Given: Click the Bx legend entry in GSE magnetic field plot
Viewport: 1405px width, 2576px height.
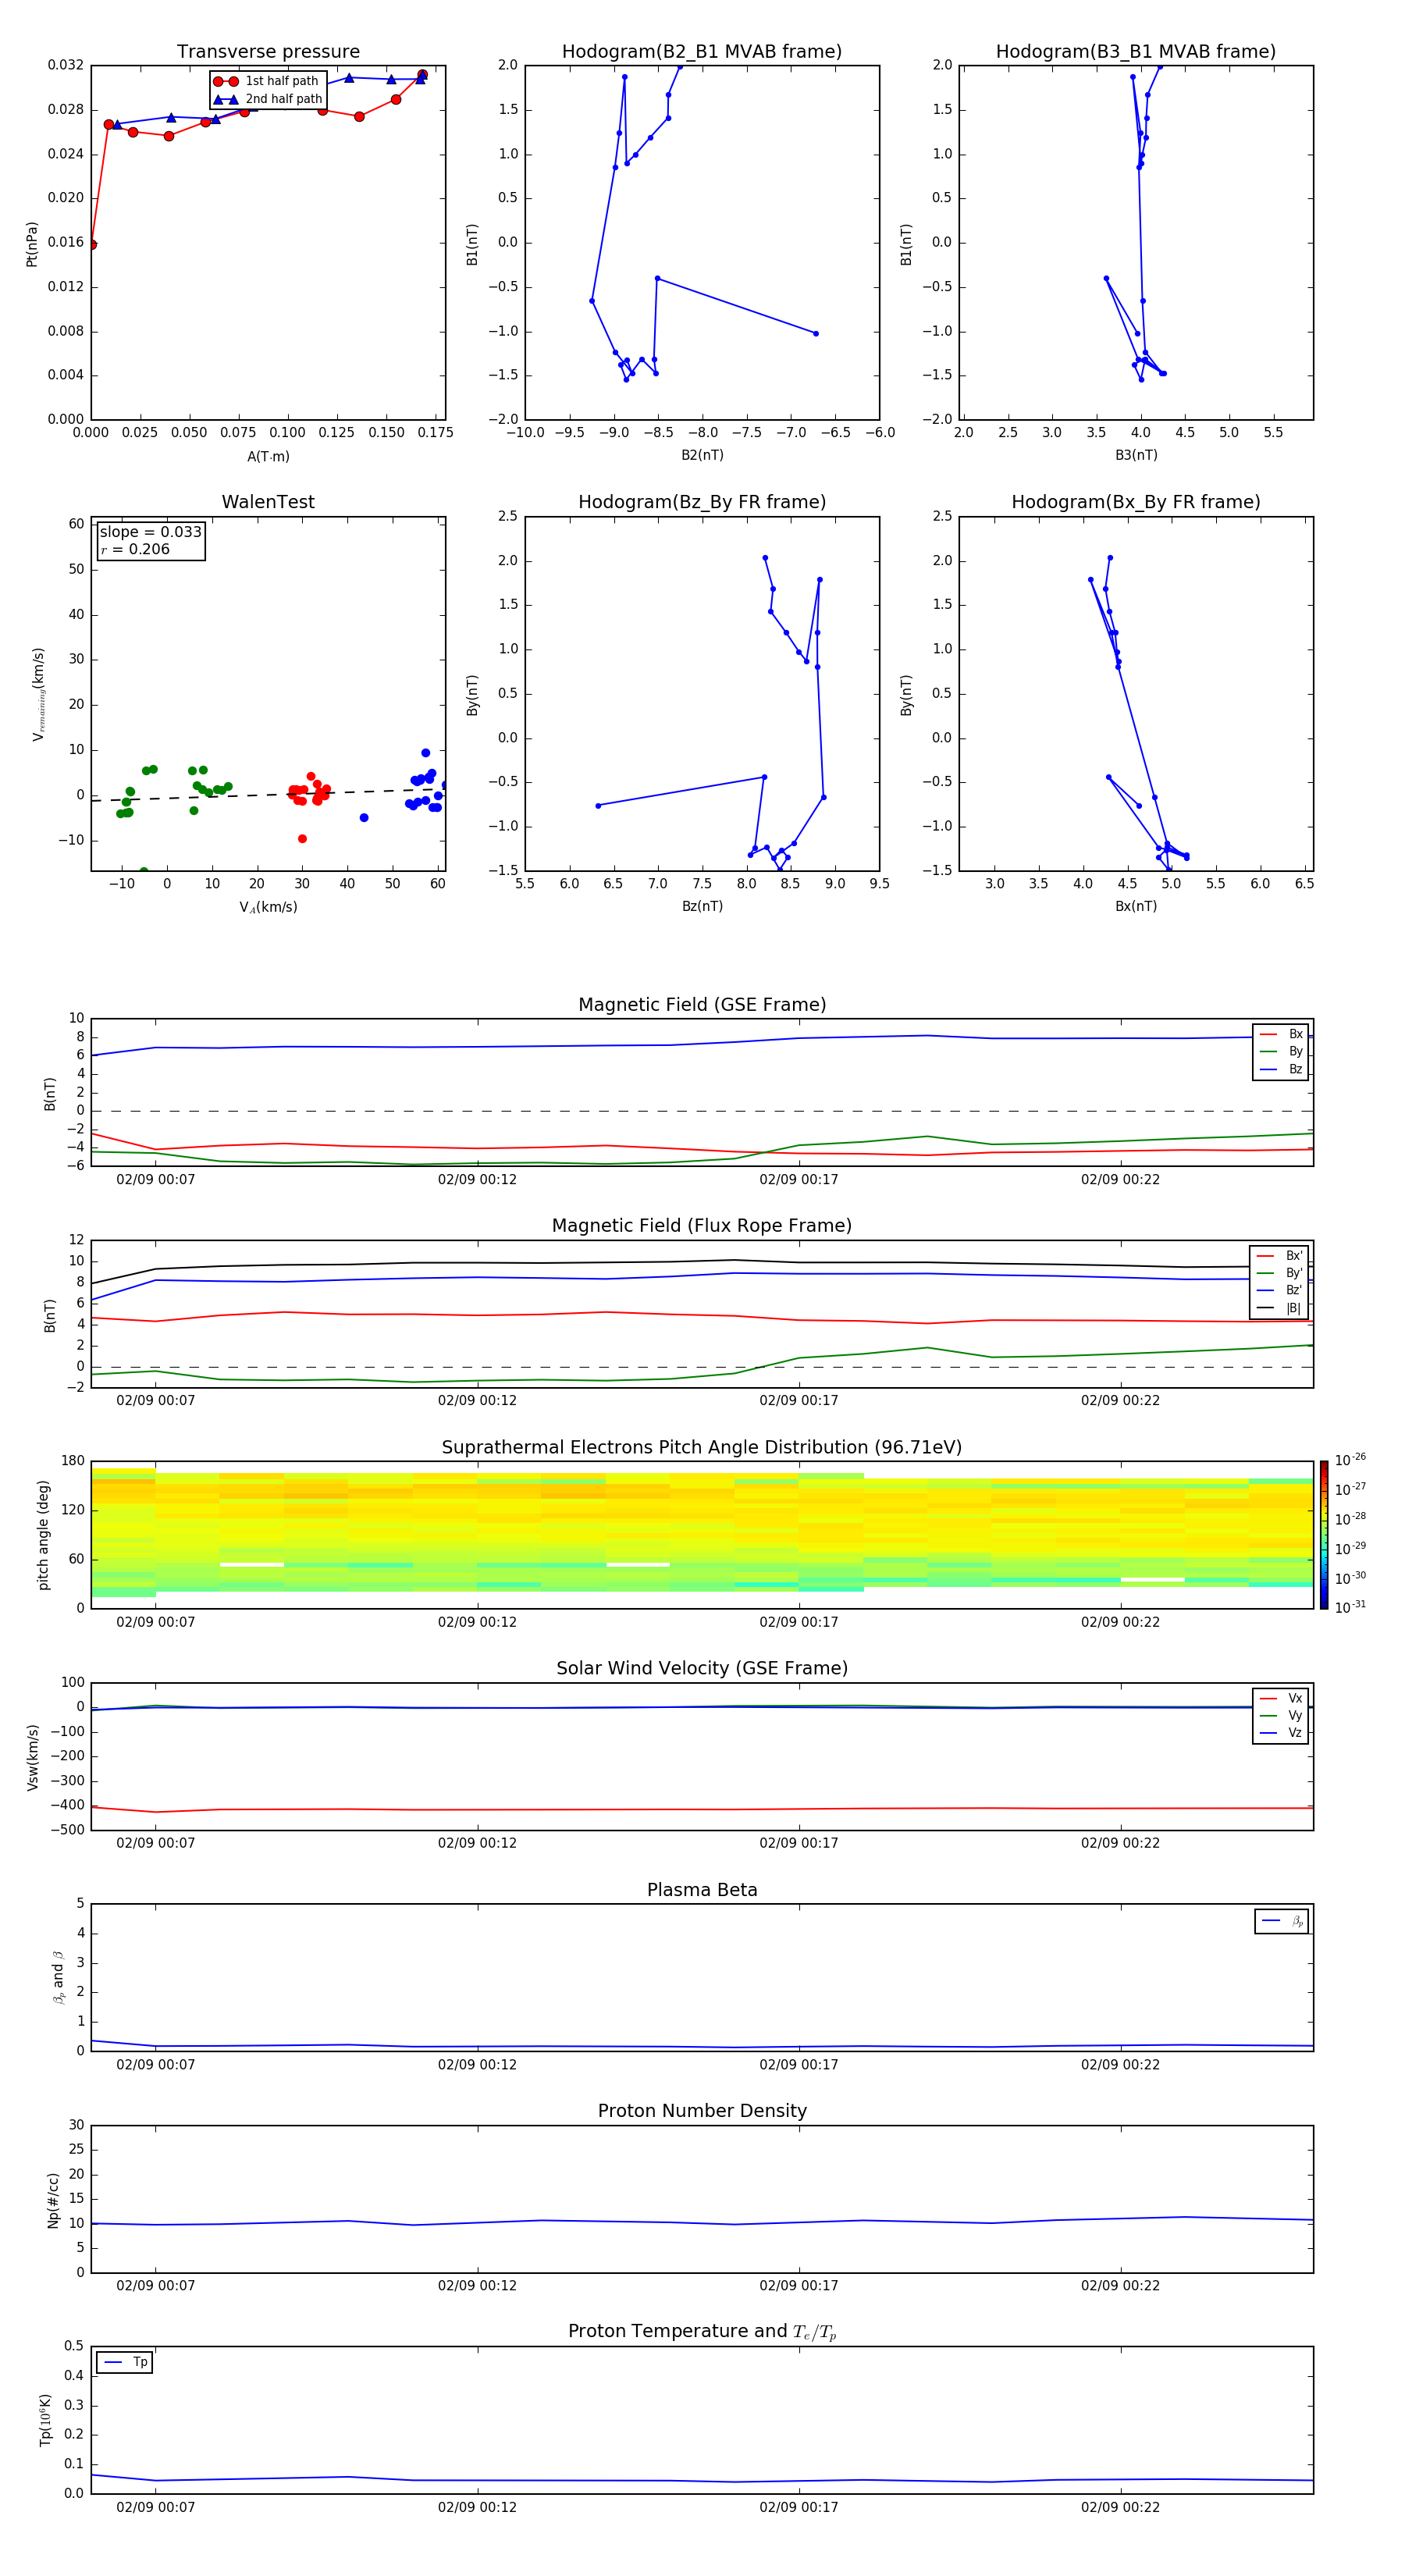Looking at the screenshot, I should click(x=1281, y=1034).
